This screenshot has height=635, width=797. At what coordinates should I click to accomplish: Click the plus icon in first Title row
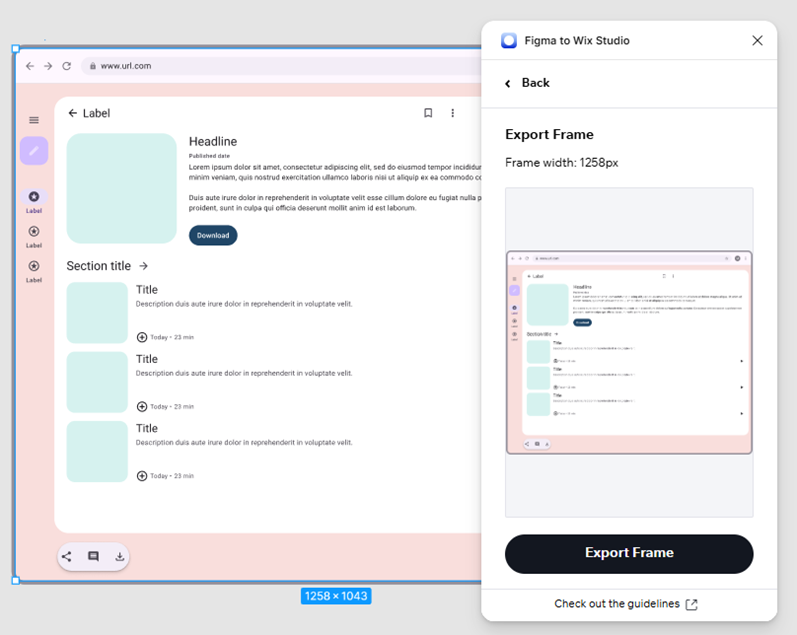coord(142,337)
